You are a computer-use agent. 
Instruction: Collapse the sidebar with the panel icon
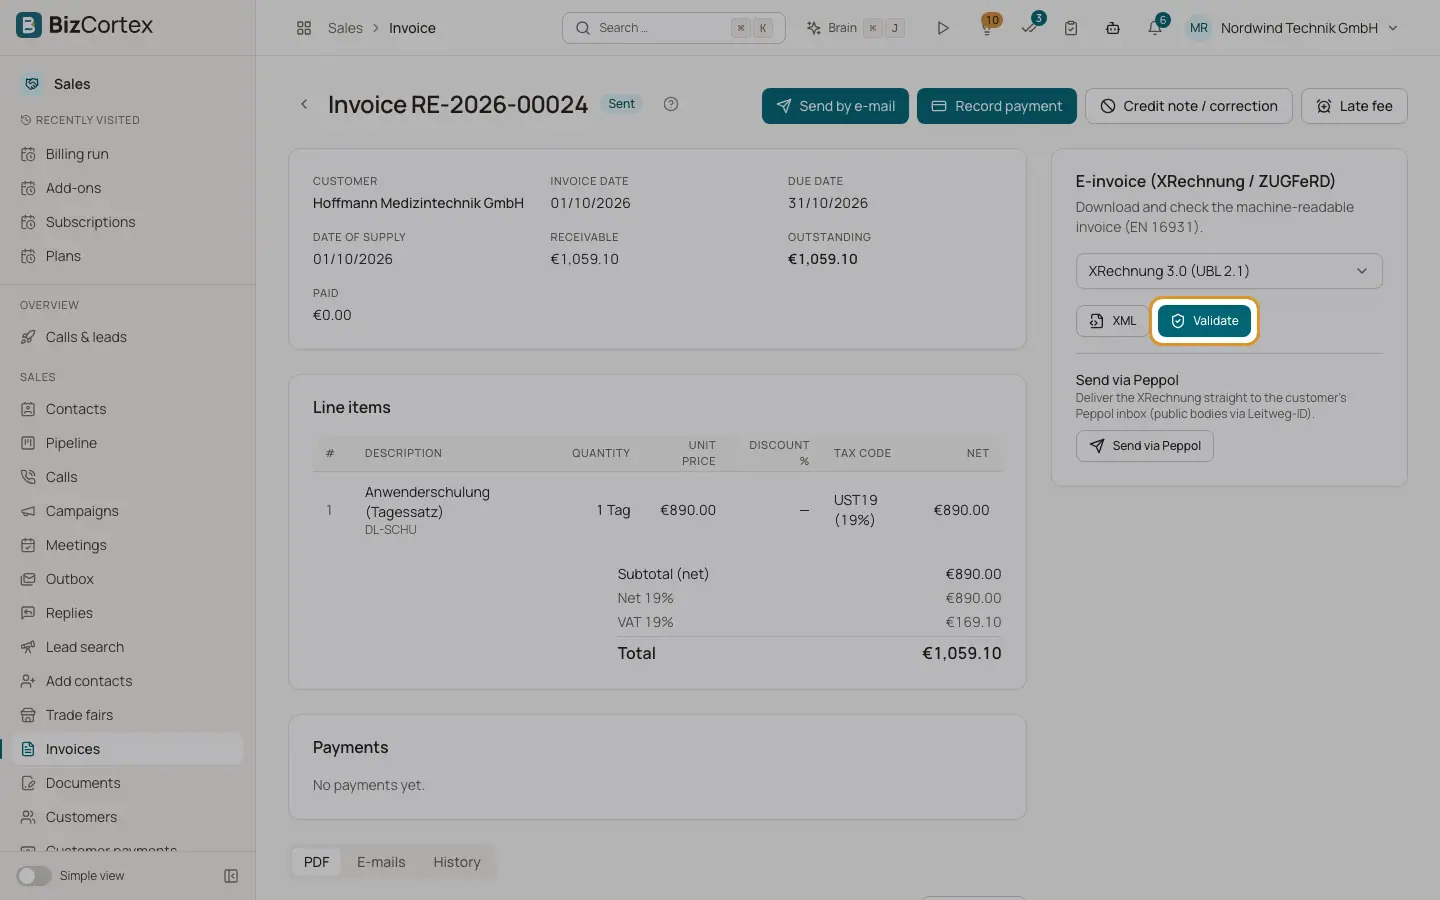[231, 876]
